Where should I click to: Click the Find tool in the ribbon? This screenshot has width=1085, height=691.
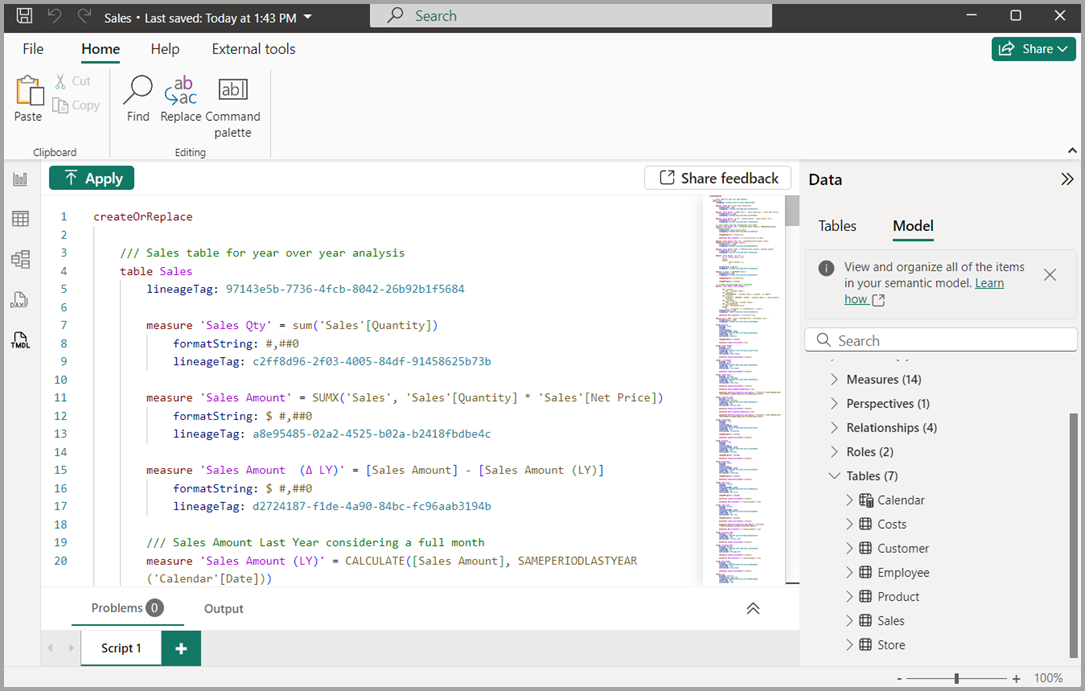tap(136, 99)
